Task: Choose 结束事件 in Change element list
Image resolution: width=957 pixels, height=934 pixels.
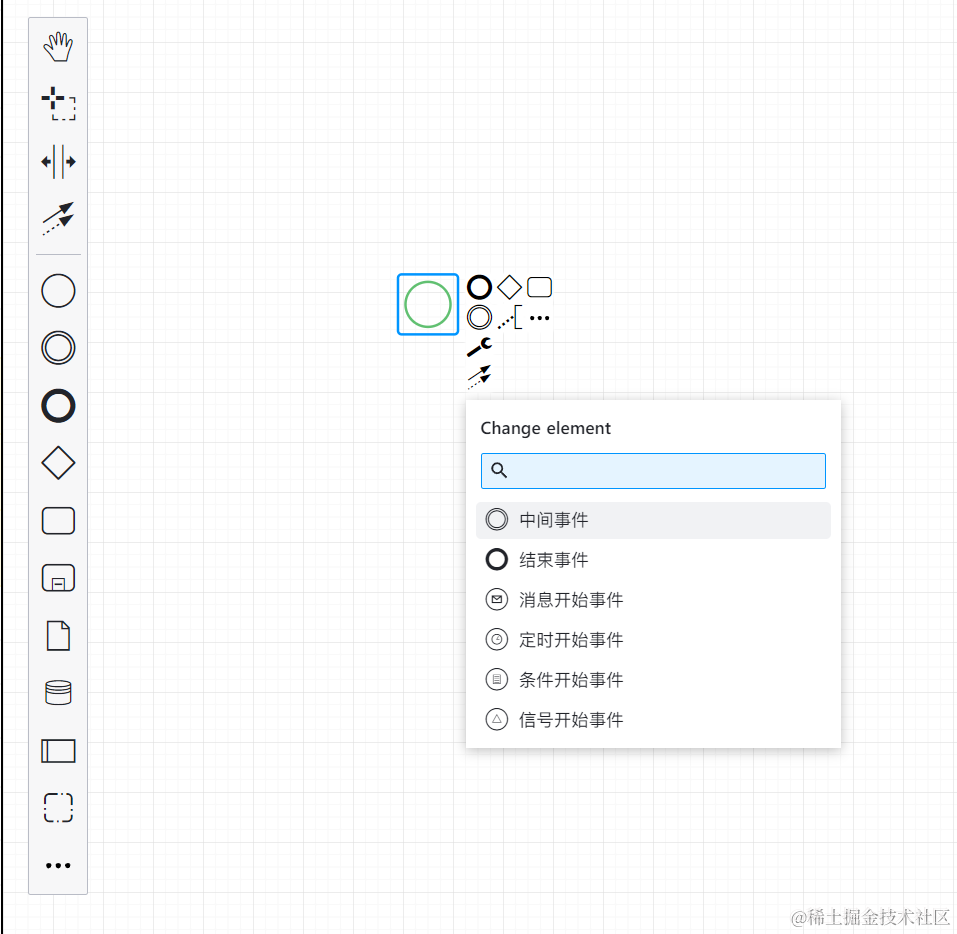Action: 653,560
